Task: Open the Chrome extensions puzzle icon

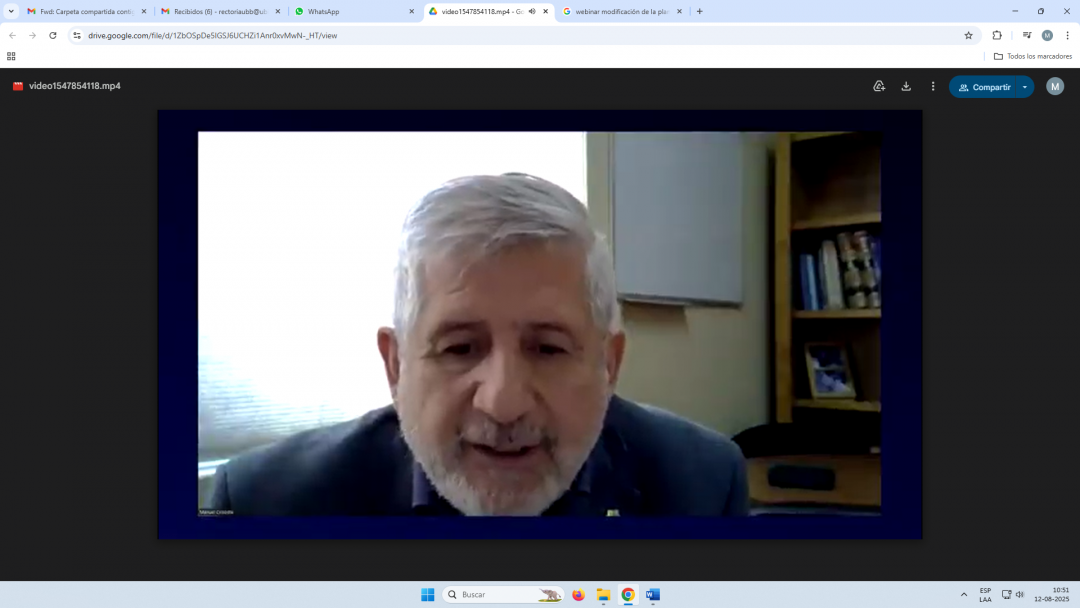Action: (997, 35)
